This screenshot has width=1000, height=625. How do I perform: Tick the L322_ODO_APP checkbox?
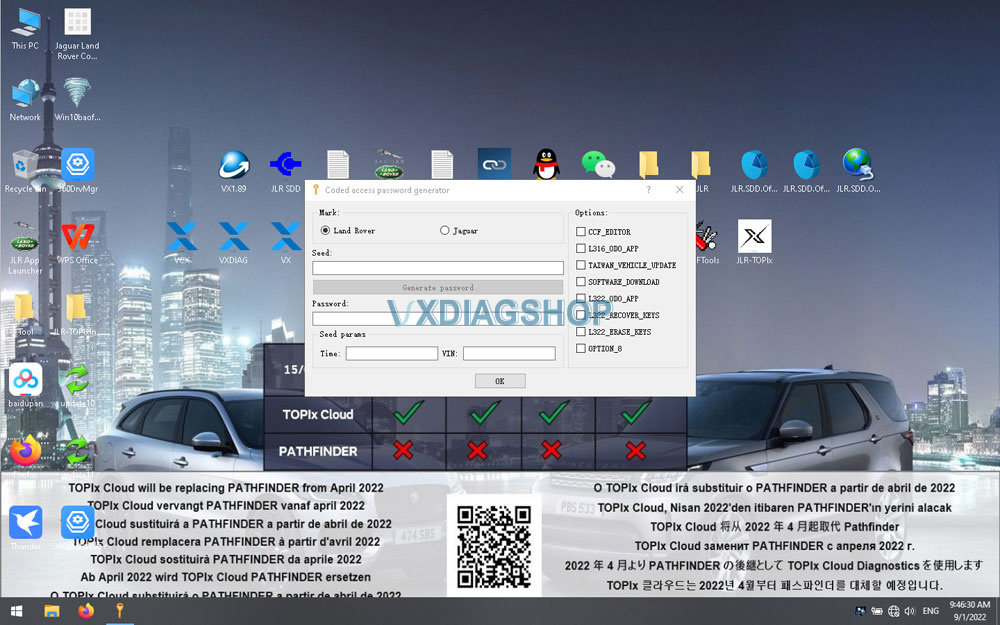pyautogui.click(x=580, y=298)
